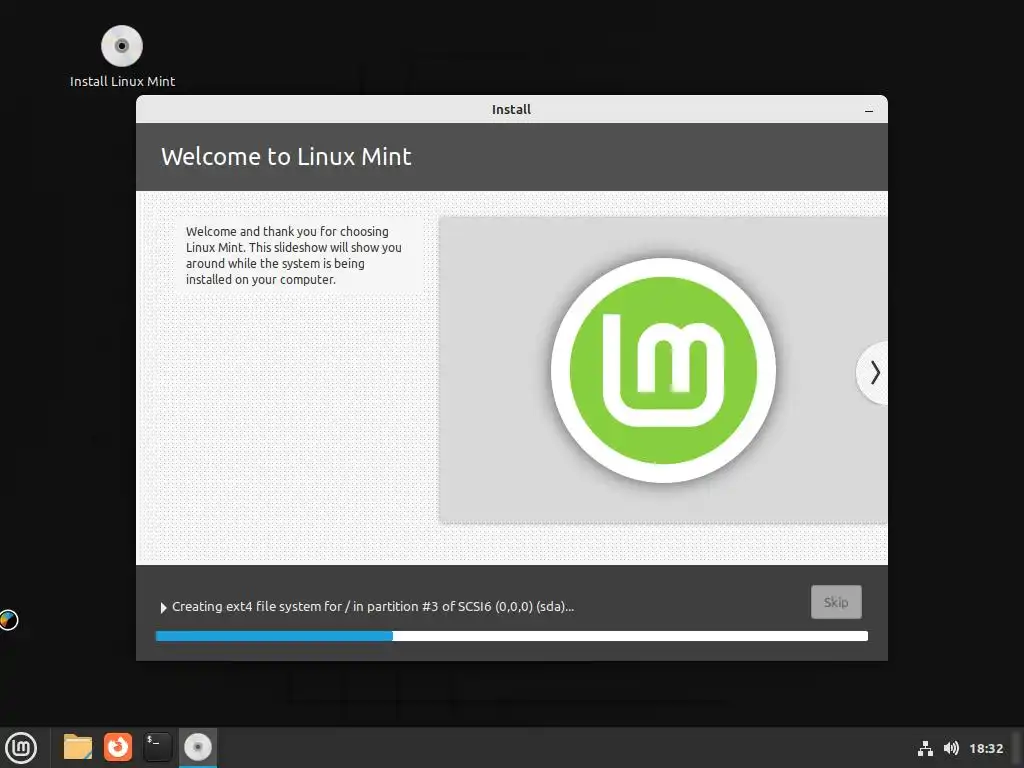Advance slideshow with the next arrow
1024x768 pixels.
point(874,373)
